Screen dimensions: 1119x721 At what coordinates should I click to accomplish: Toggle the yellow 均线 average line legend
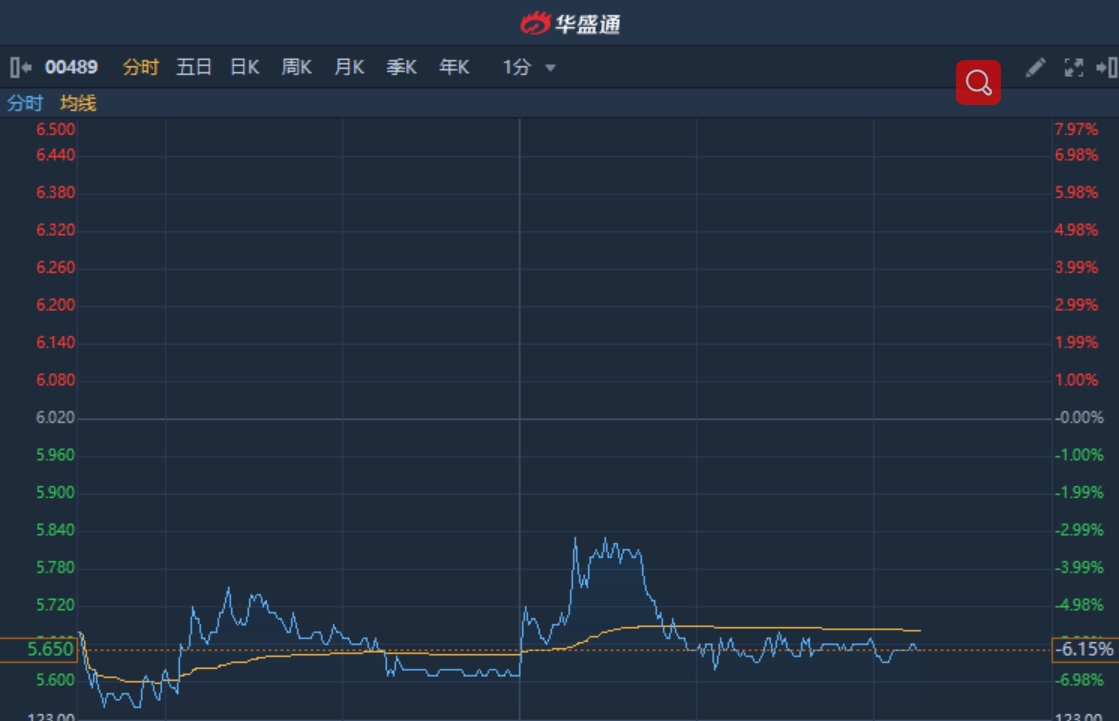78,103
